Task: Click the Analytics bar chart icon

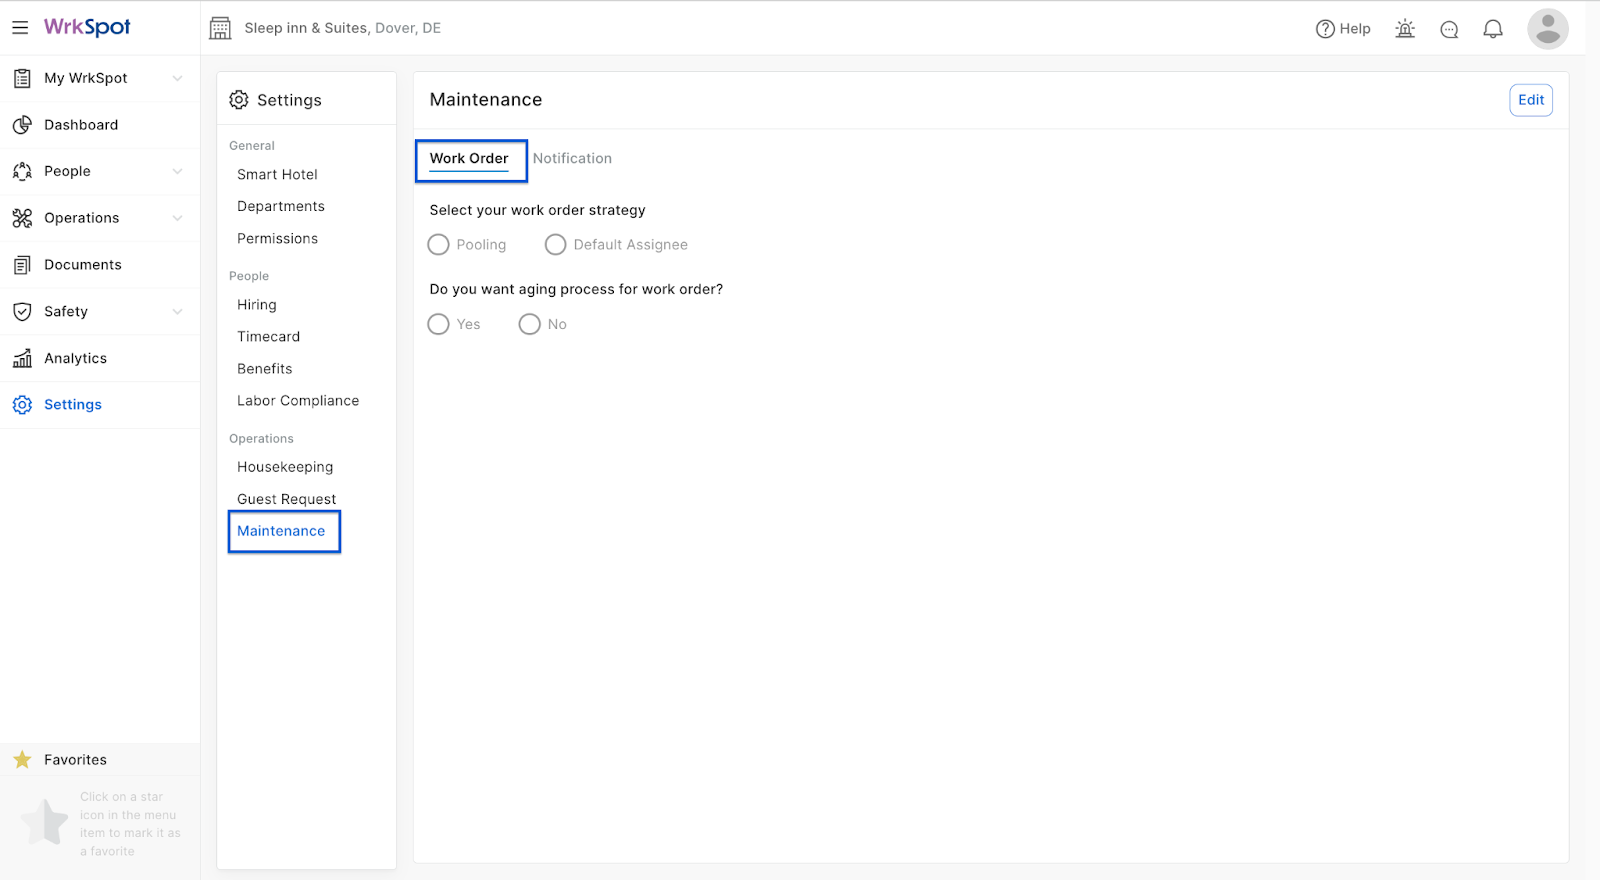Action: click(22, 358)
